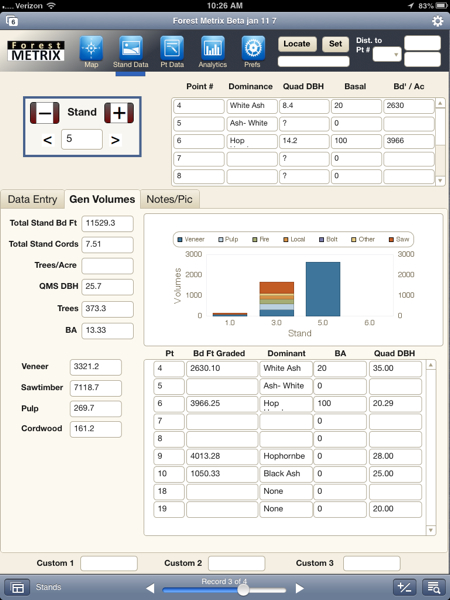Click the BA field 13.33
This screenshot has height=600, width=450.
click(108, 331)
